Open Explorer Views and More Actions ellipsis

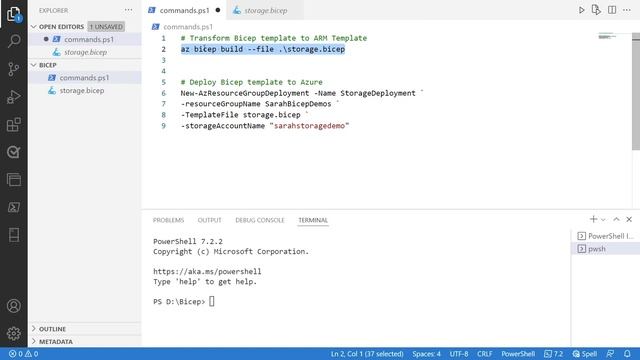coord(129,10)
